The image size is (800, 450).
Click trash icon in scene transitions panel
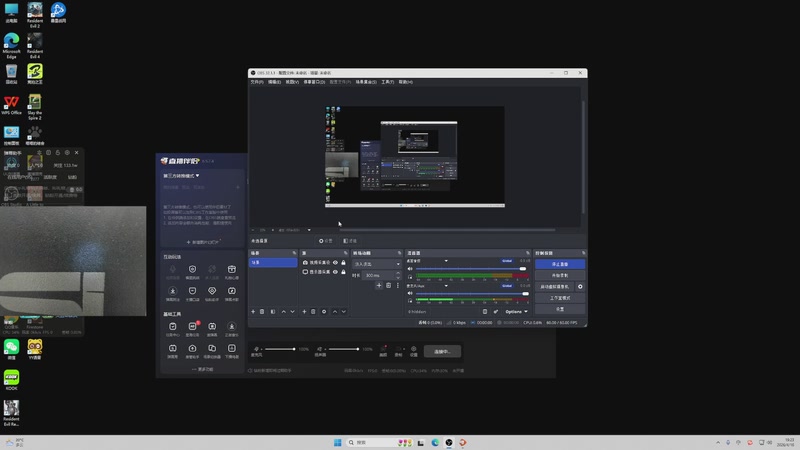coord(390,285)
